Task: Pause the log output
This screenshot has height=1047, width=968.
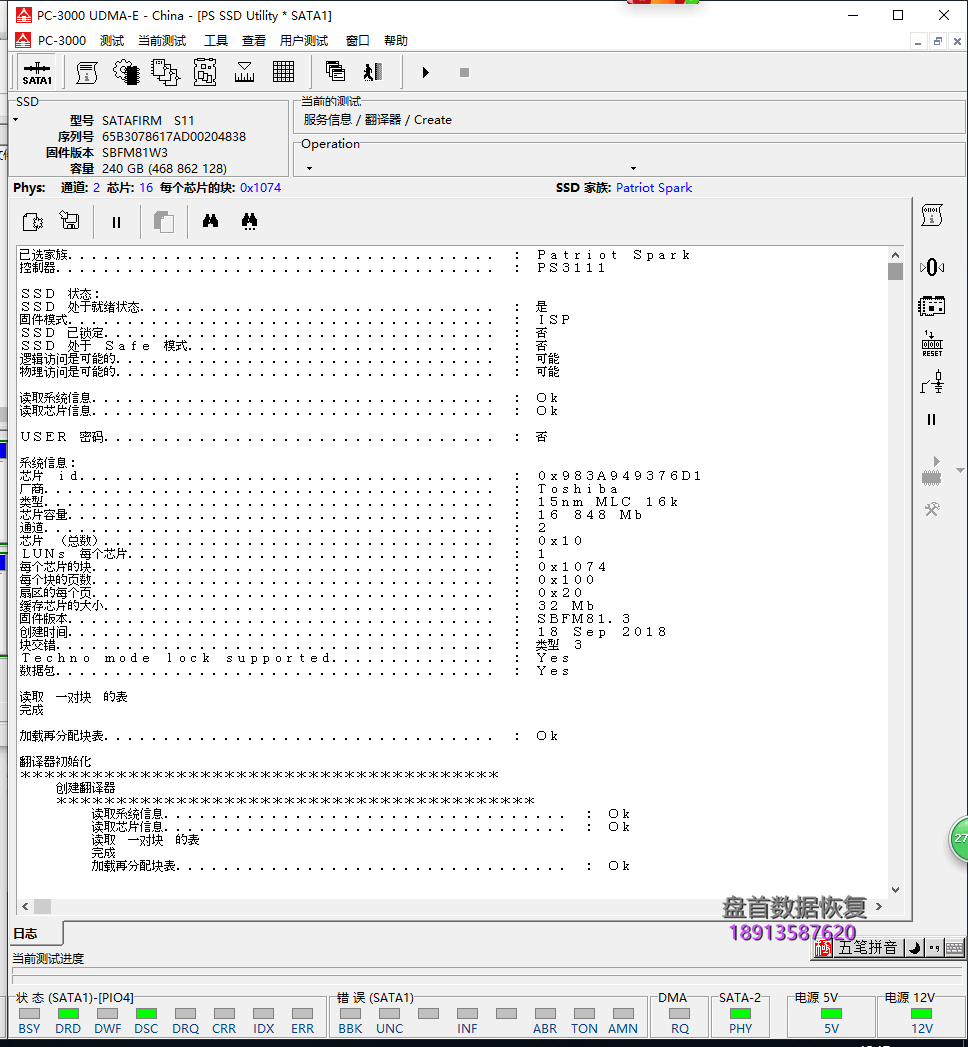Action: pos(116,222)
